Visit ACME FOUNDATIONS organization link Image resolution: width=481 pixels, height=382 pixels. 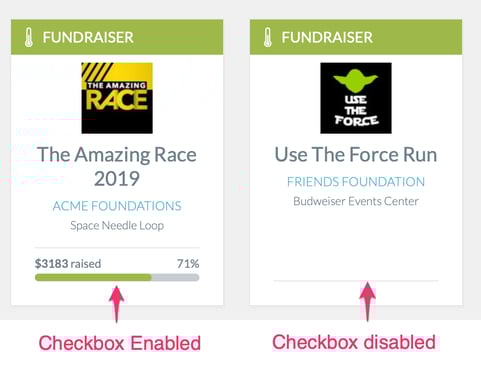pyautogui.click(x=117, y=206)
